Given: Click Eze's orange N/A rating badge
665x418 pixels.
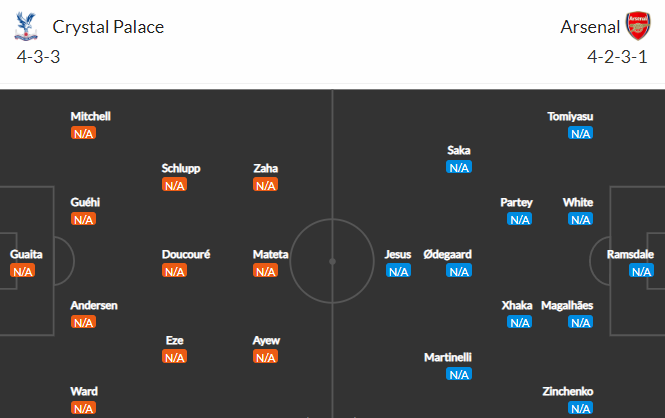Looking at the screenshot, I should click(174, 357).
